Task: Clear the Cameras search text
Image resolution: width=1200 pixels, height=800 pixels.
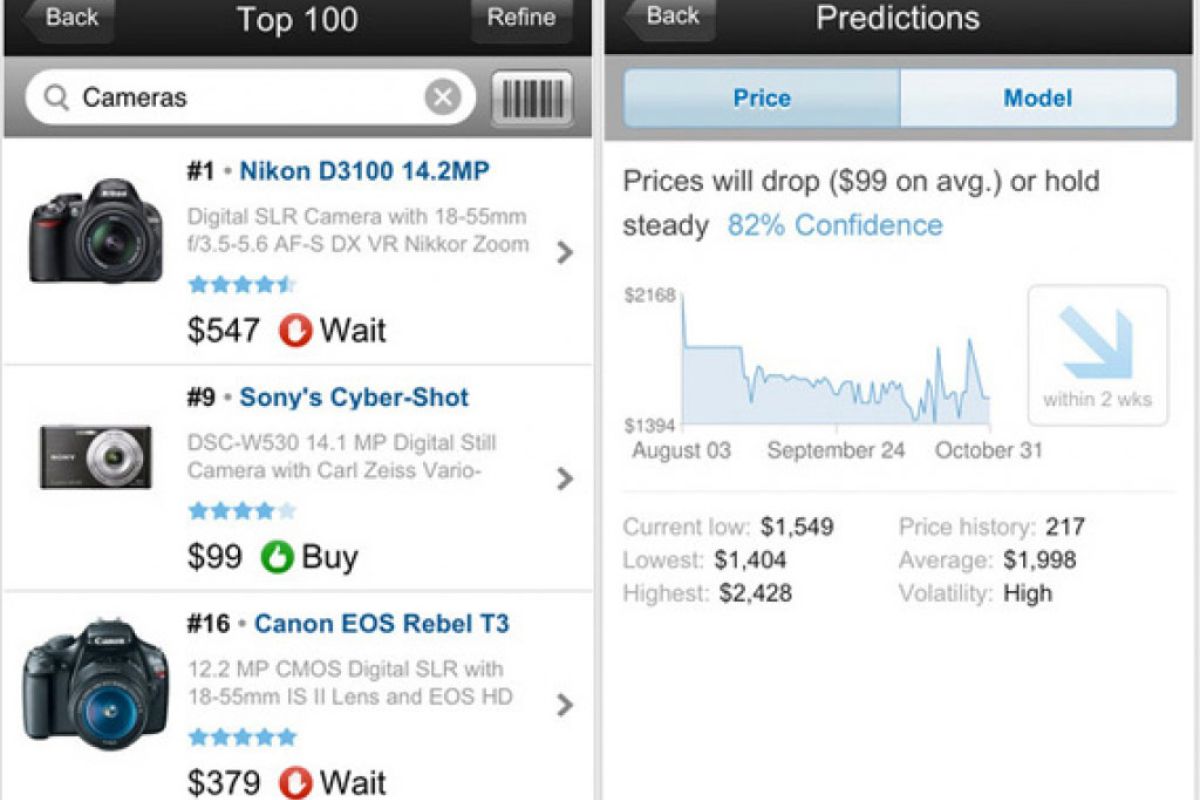Action: coord(442,98)
